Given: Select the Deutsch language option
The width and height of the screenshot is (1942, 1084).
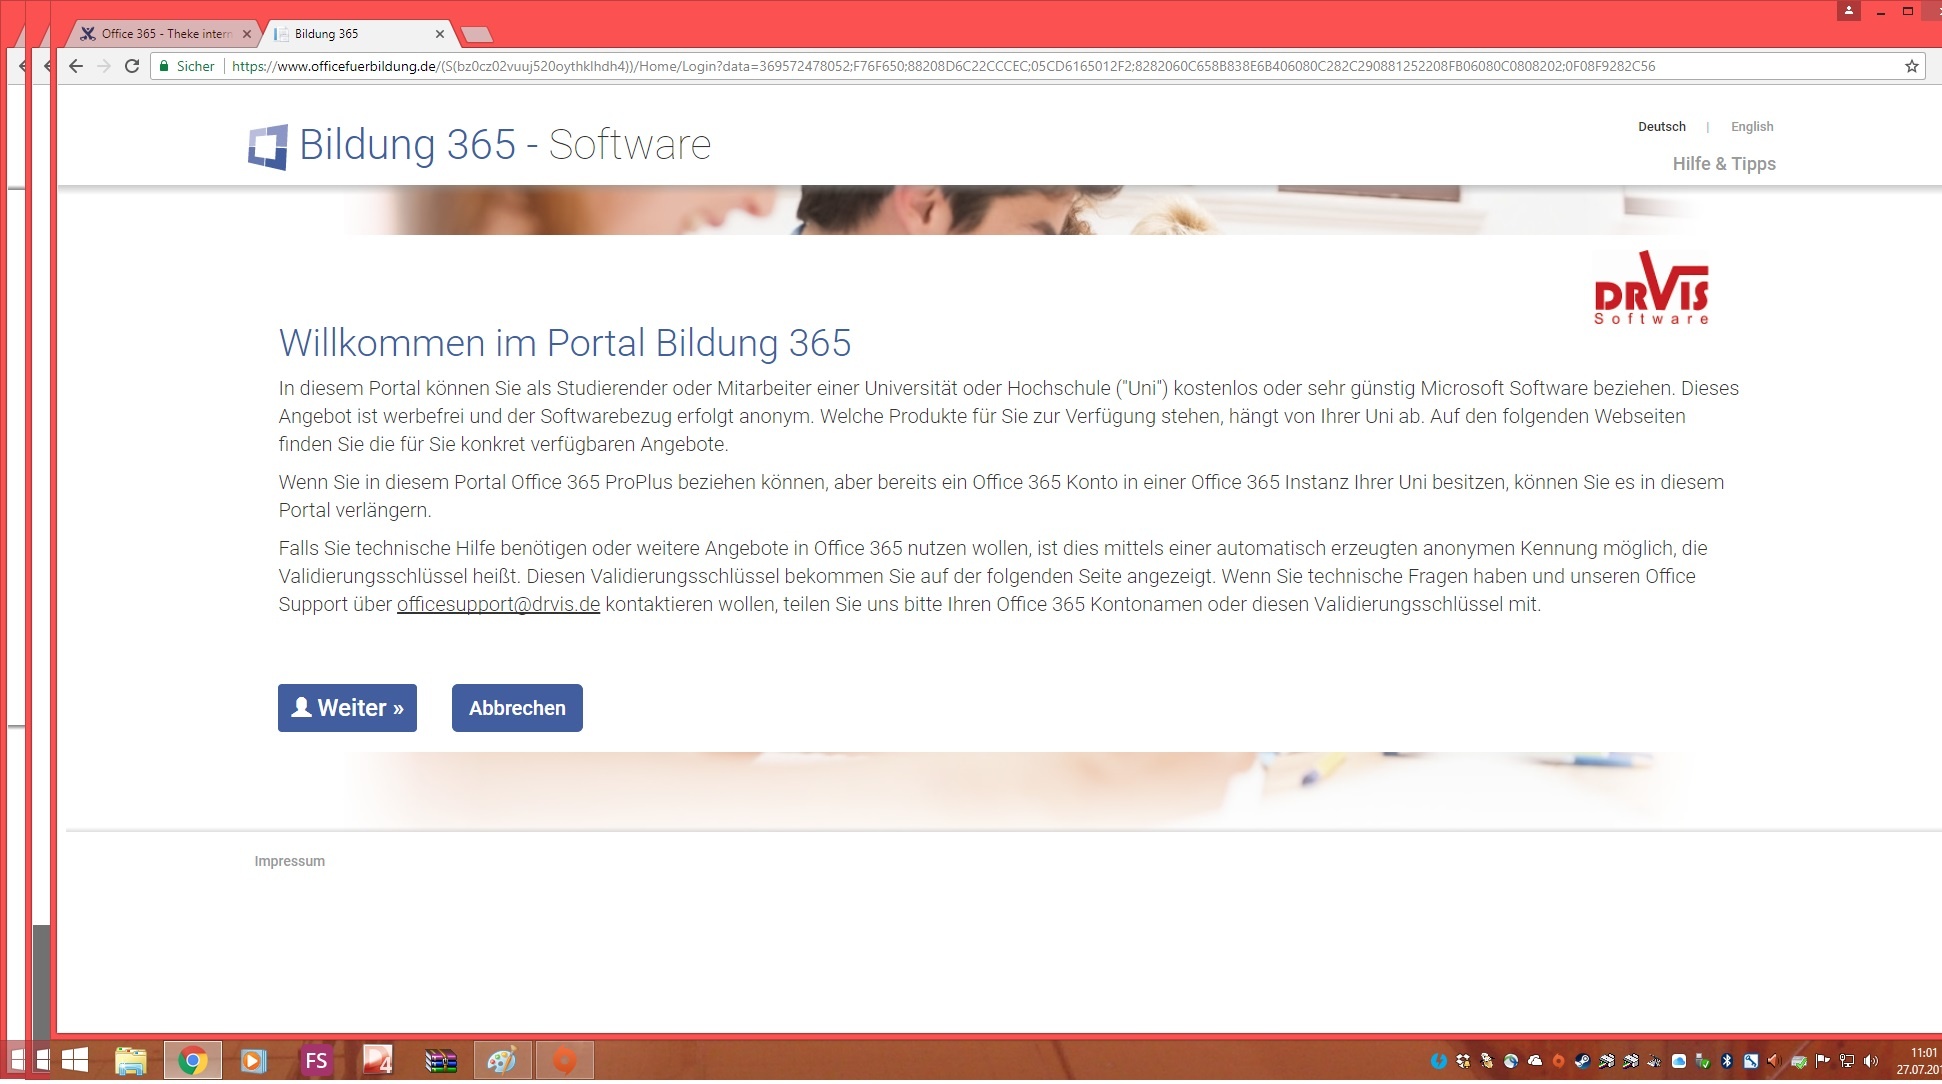Looking at the screenshot, I should tap(1661, 127).
